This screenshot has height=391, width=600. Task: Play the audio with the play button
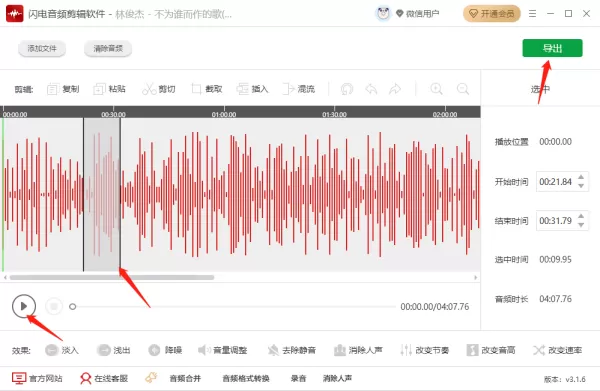[24, 306]
